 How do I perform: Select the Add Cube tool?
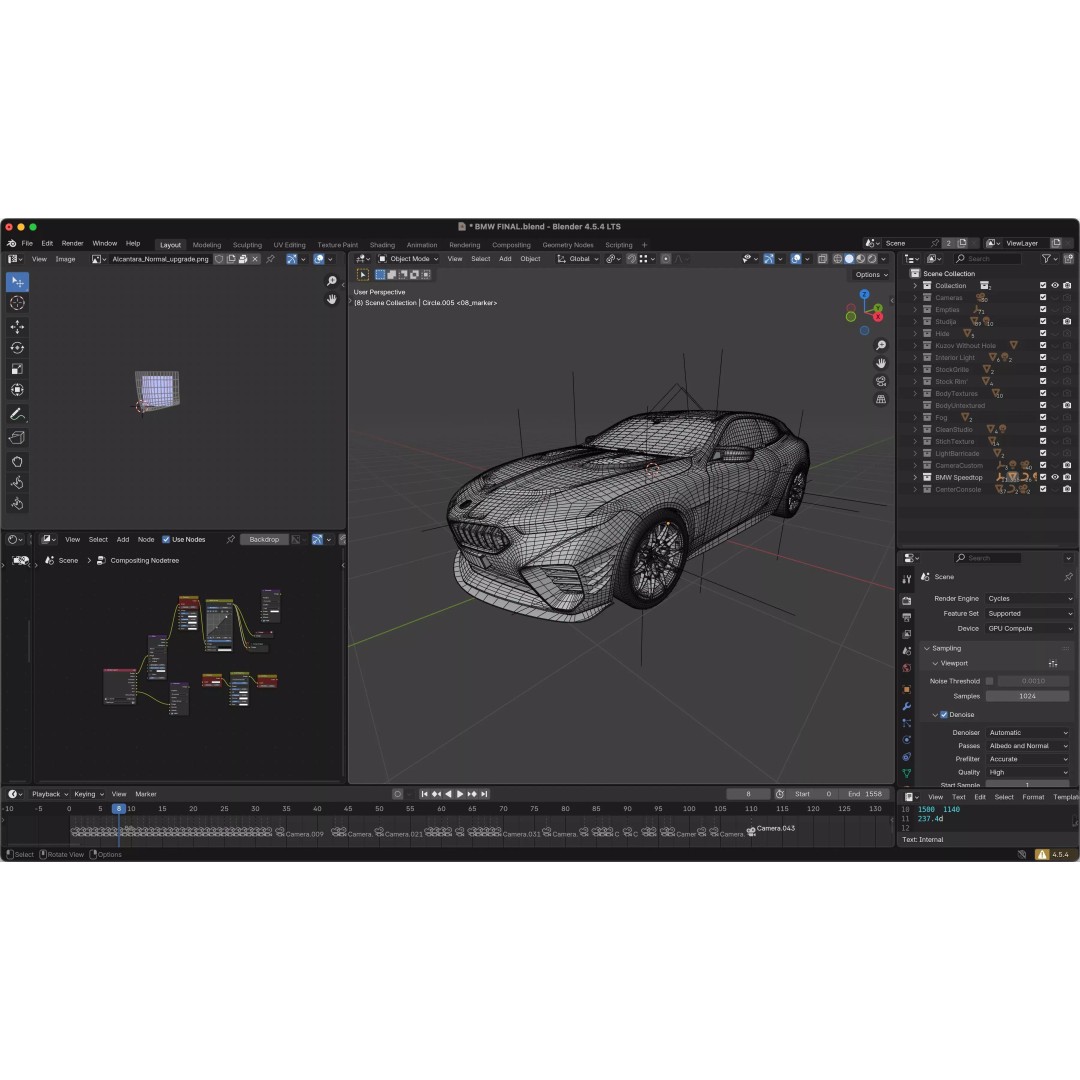(x=17, y=437)
